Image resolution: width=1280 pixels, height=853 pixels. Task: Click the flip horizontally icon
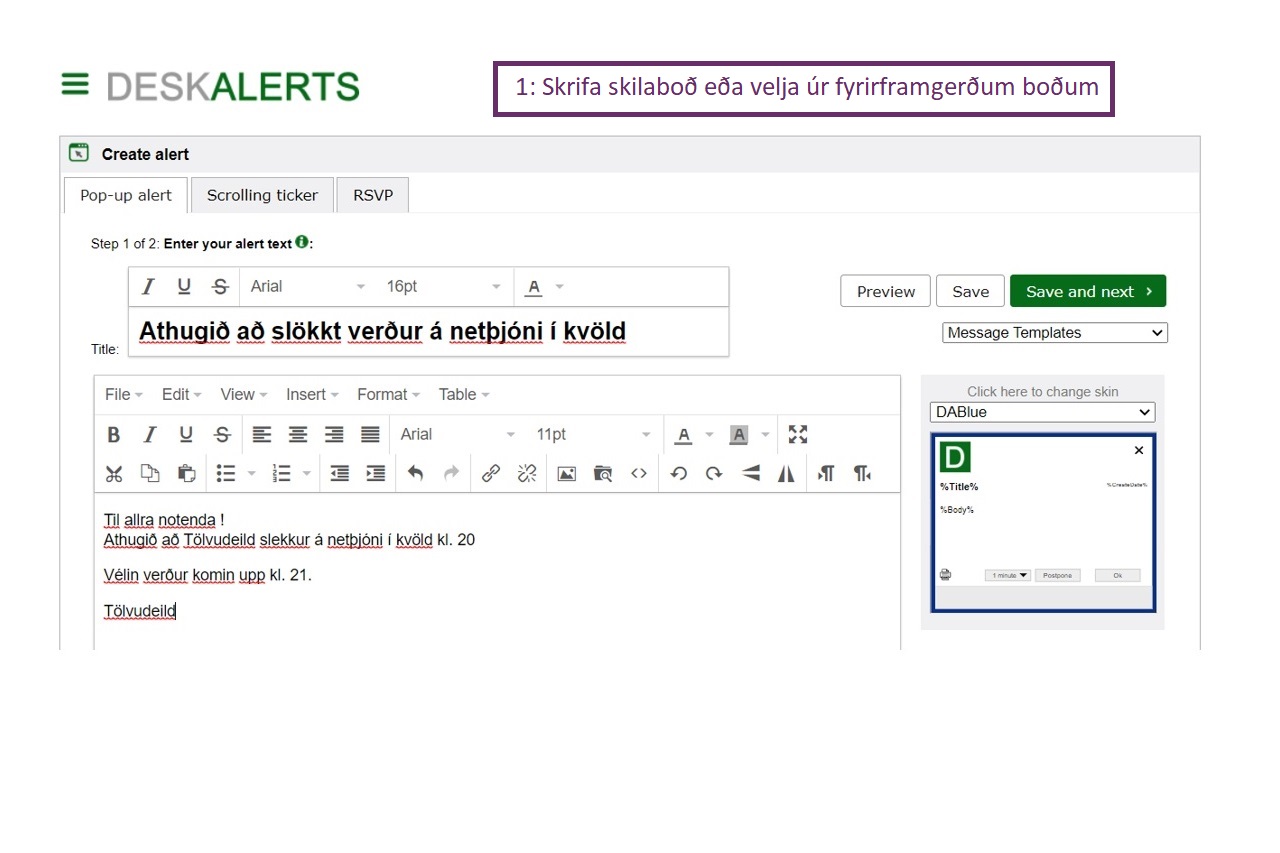[787, 474]
